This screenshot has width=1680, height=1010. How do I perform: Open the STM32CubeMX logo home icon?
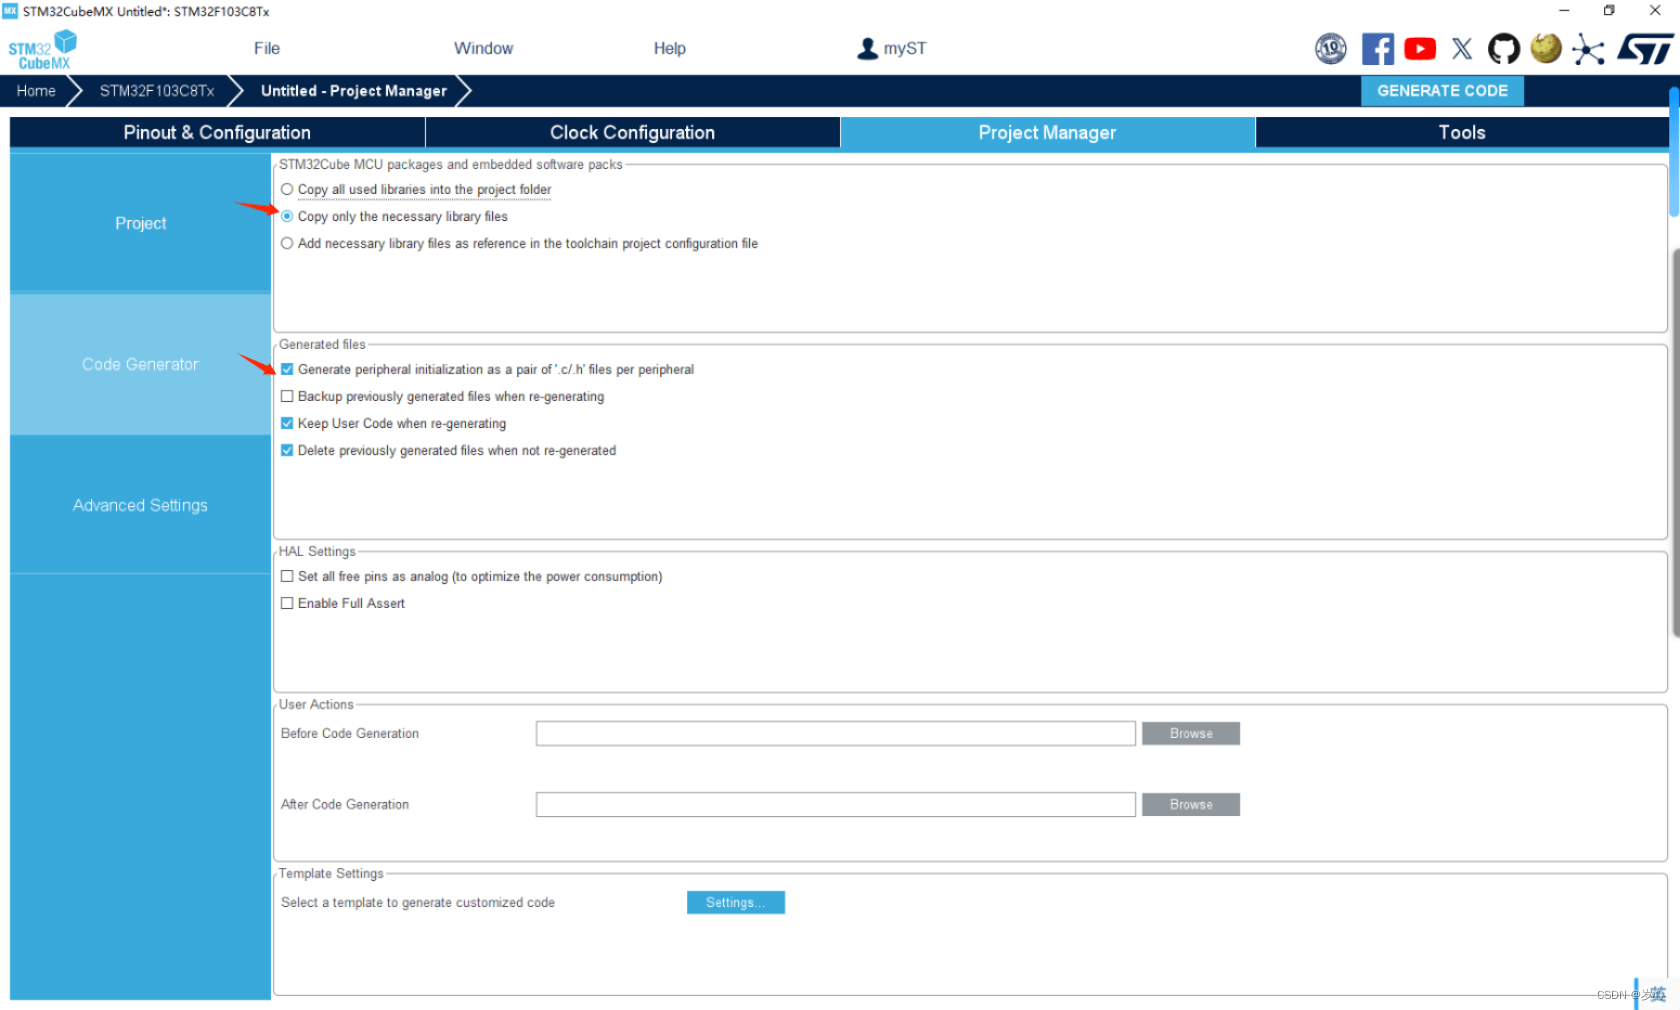click(x=42, y=50)
